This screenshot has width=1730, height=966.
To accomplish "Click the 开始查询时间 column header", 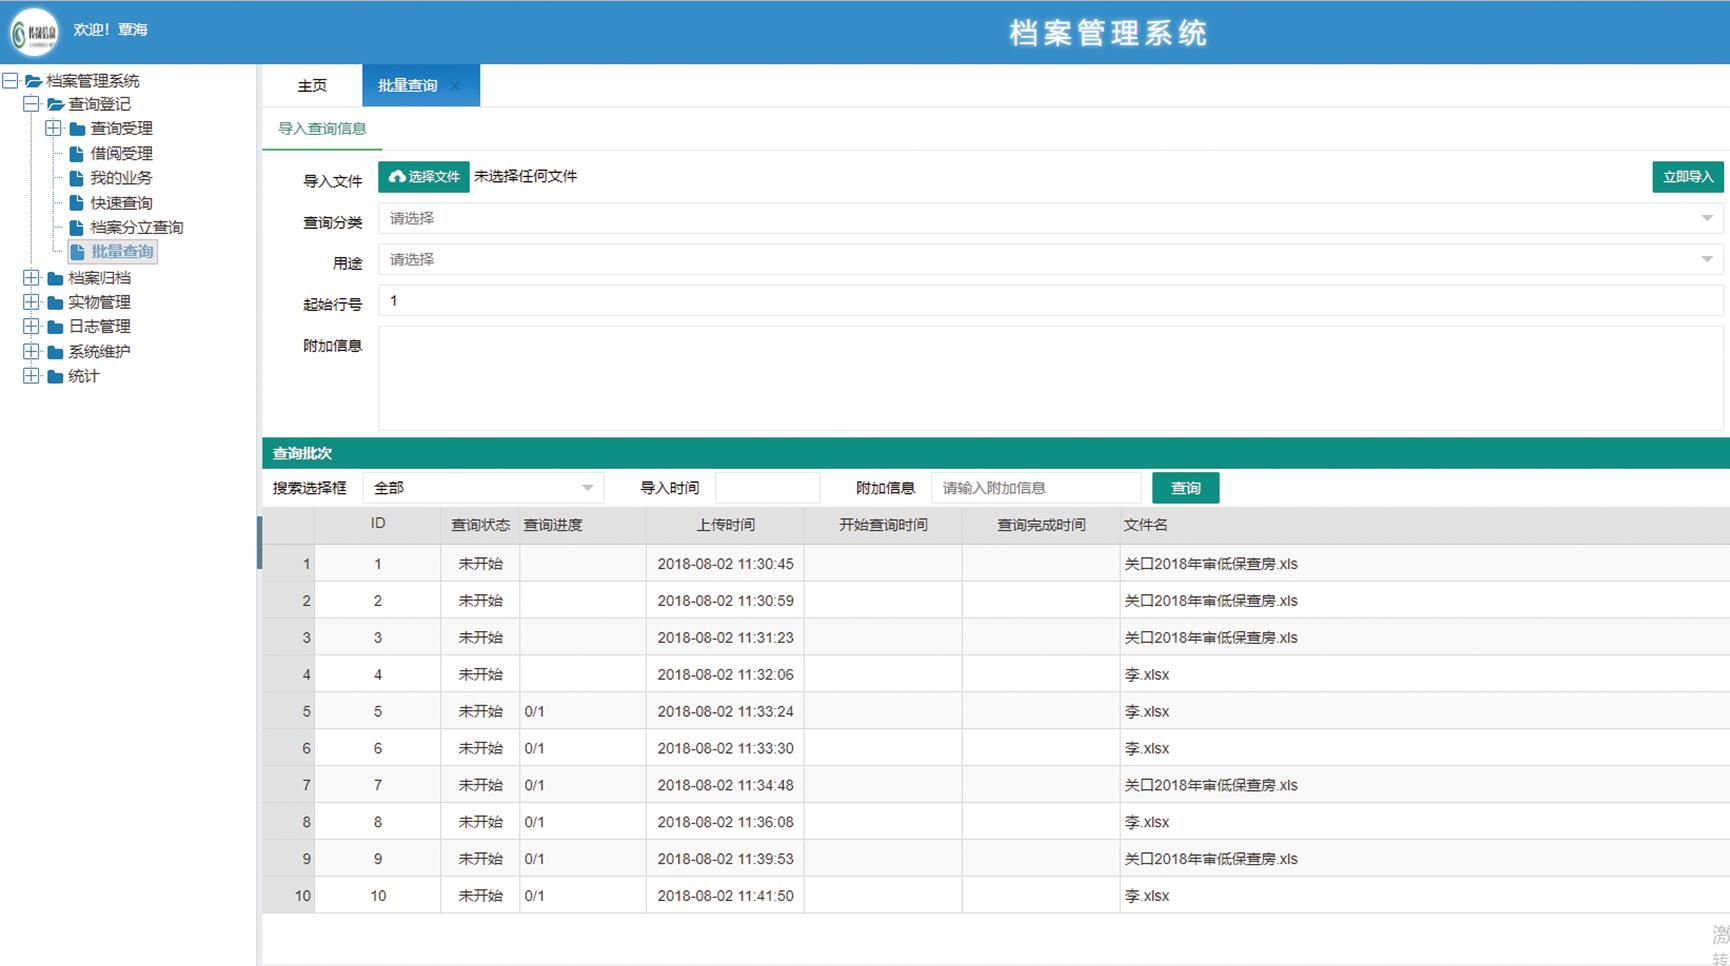I will pyautogui.click(x=883, y=525).
